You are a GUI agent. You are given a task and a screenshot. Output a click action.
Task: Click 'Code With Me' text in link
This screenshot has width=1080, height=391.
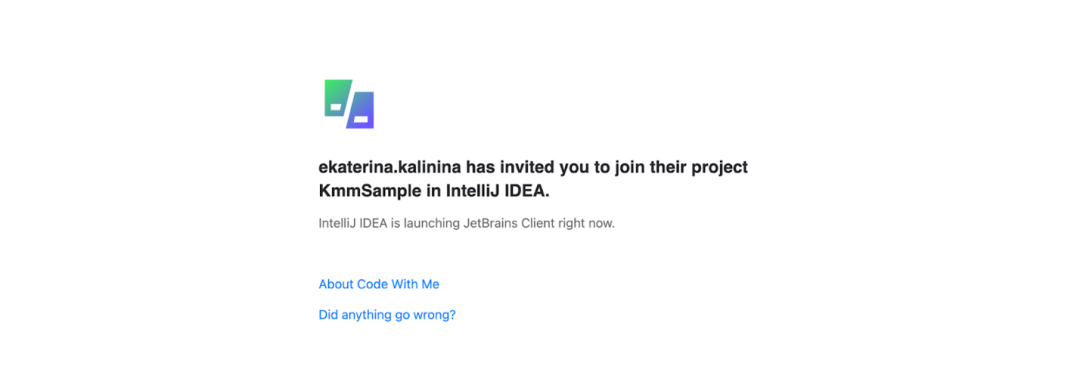pos(398,284)
